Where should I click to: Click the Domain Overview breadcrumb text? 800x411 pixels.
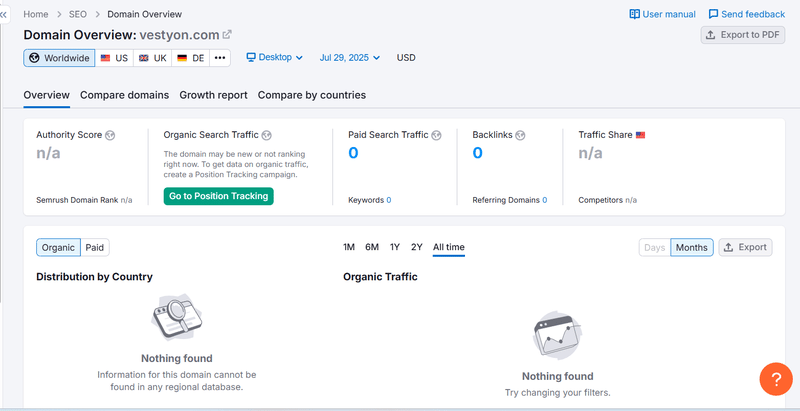(144, 14)
